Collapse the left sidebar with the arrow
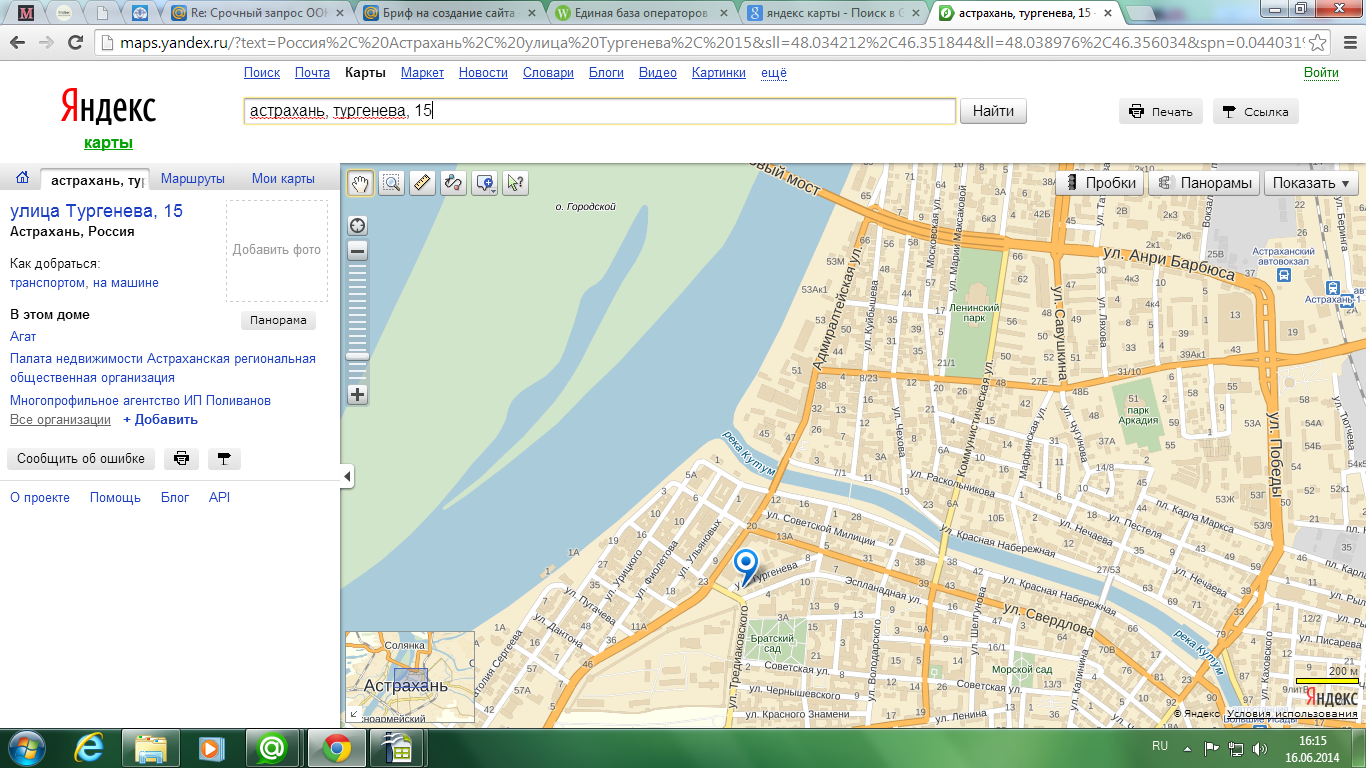1366x768 pixels. [347, 477]
